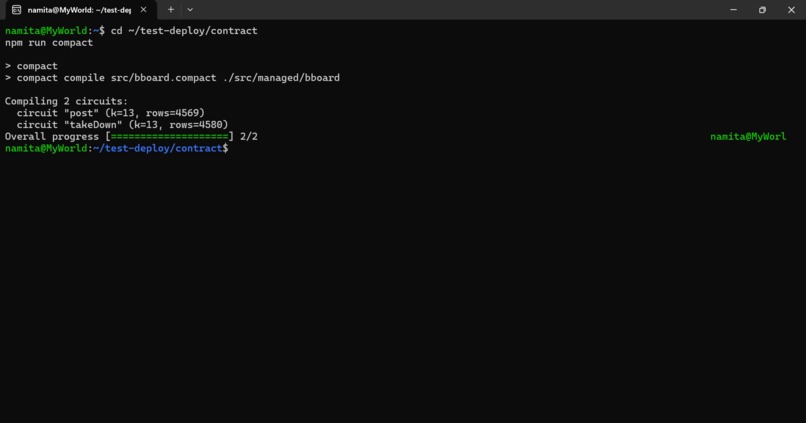The image size is (806, 423).
Task: Click the 'compact compile src/bboard.compact' line
Action: pyautogui.click(x=172, y=78)
